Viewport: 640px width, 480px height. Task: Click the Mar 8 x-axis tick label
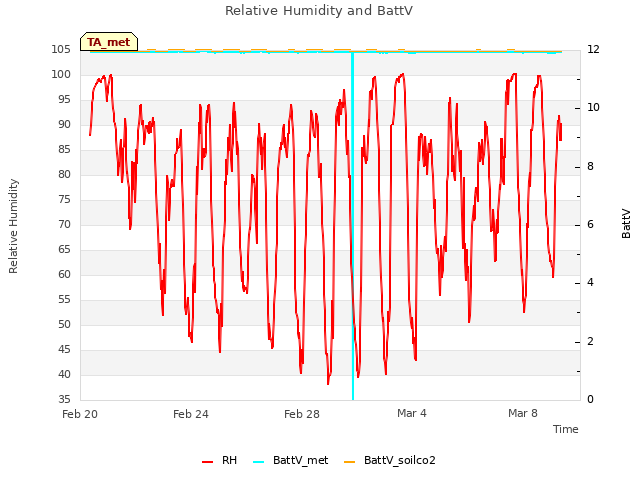click(x=523, y=413)
